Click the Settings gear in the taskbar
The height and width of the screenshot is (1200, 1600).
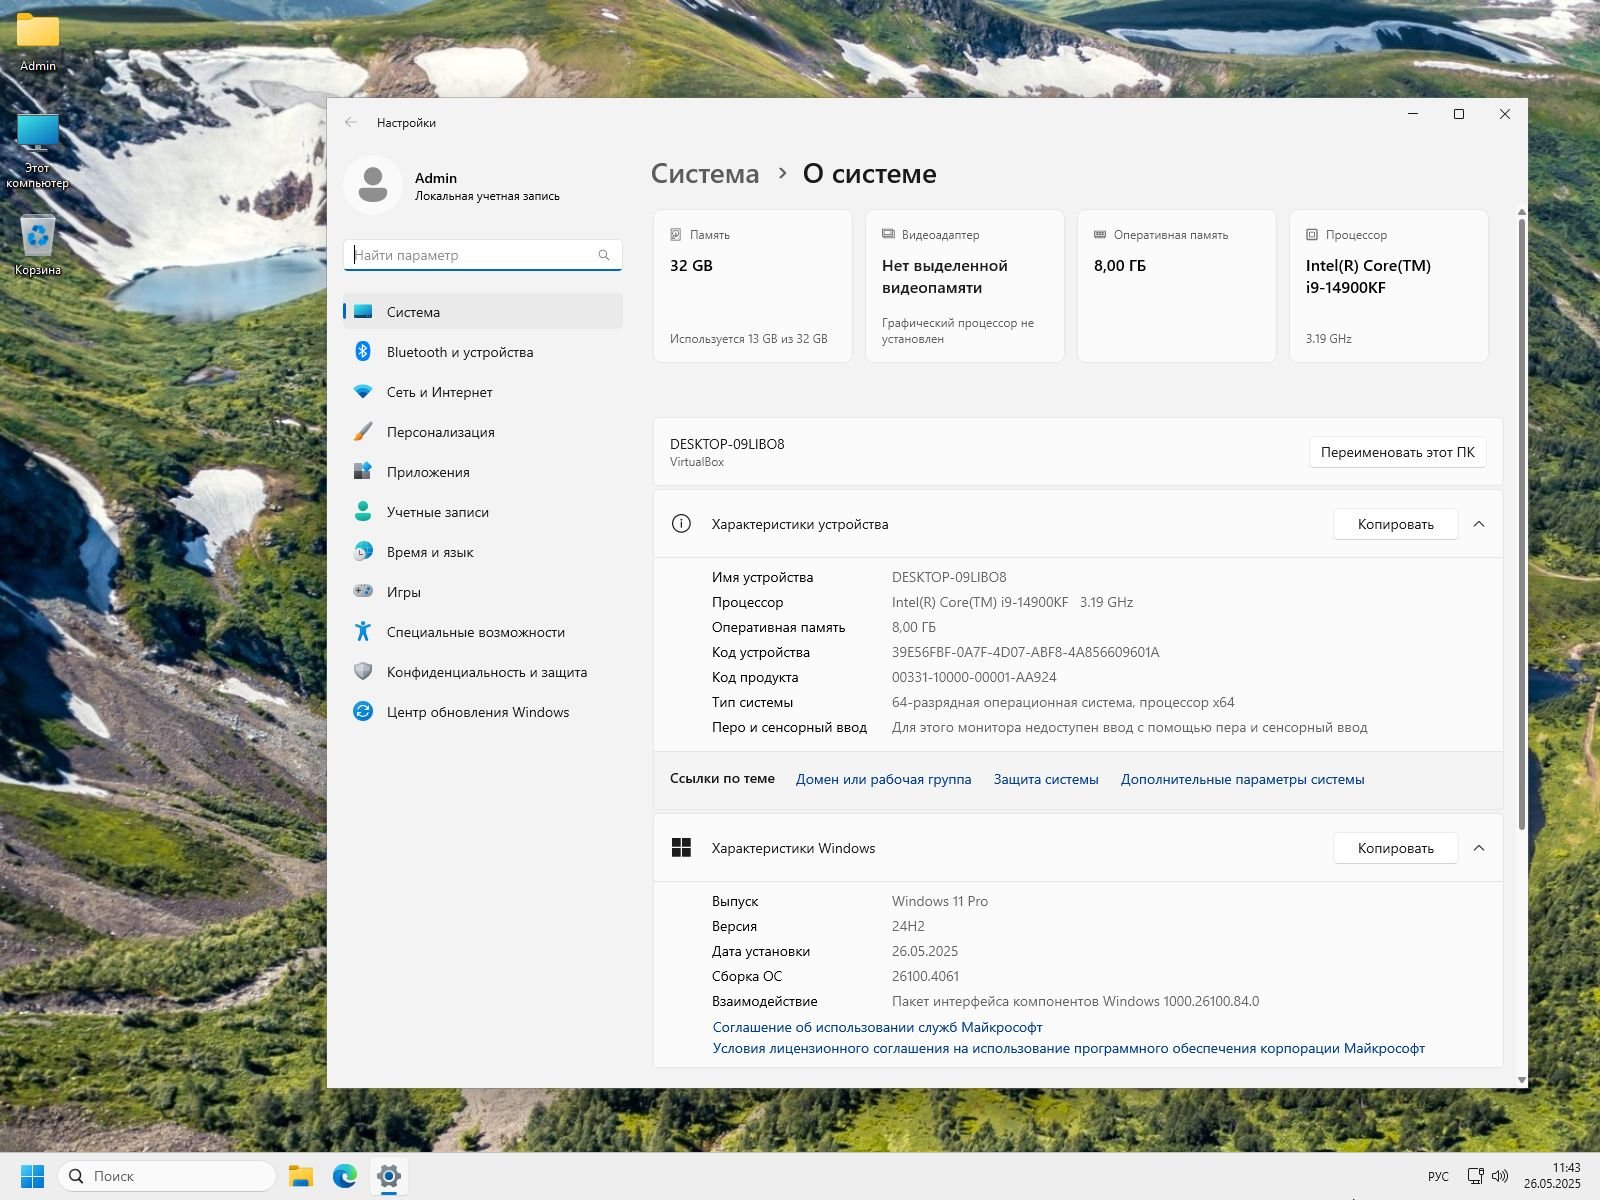[389, 1176]
